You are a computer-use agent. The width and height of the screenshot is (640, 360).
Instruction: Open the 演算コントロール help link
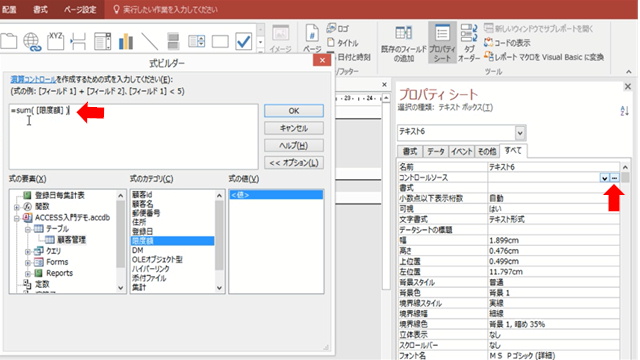[33, 79]
